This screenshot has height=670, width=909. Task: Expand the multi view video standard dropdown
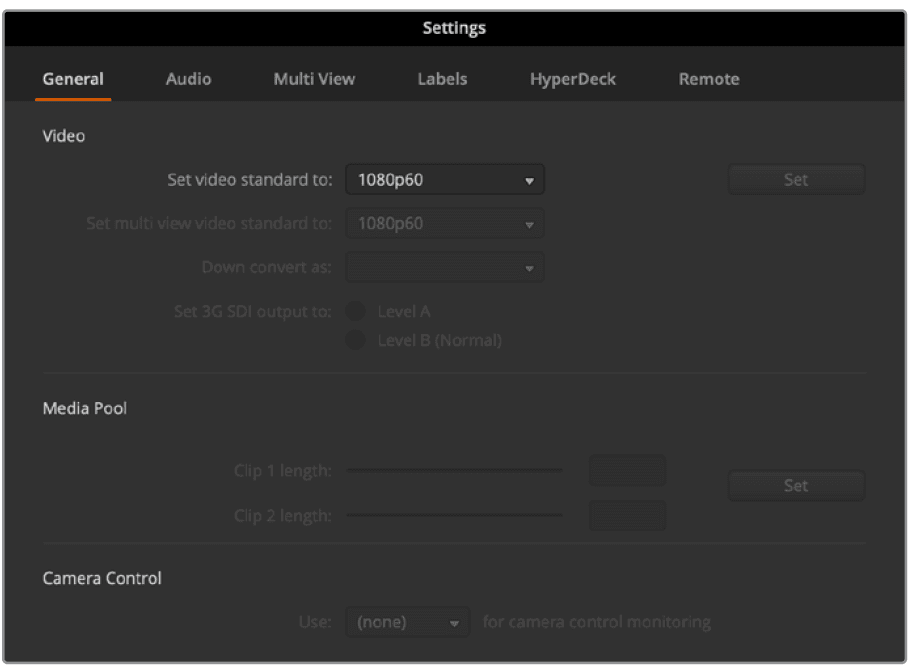(x=444, y=223)
